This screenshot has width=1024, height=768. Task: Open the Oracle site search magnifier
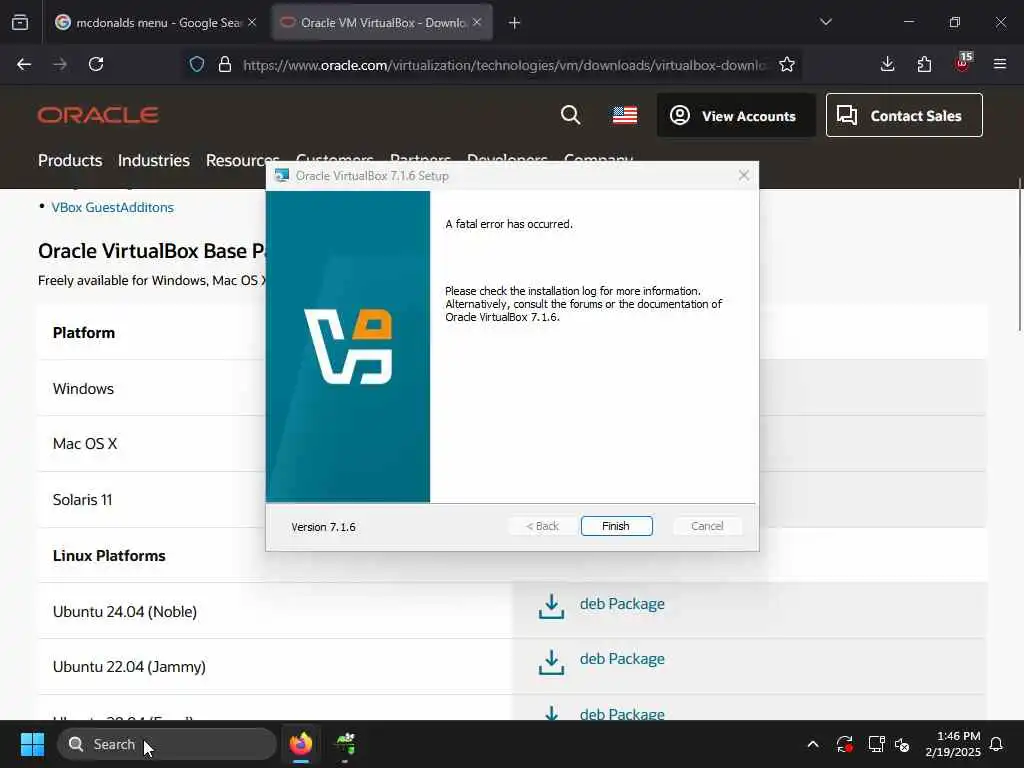tap(571, 116)
